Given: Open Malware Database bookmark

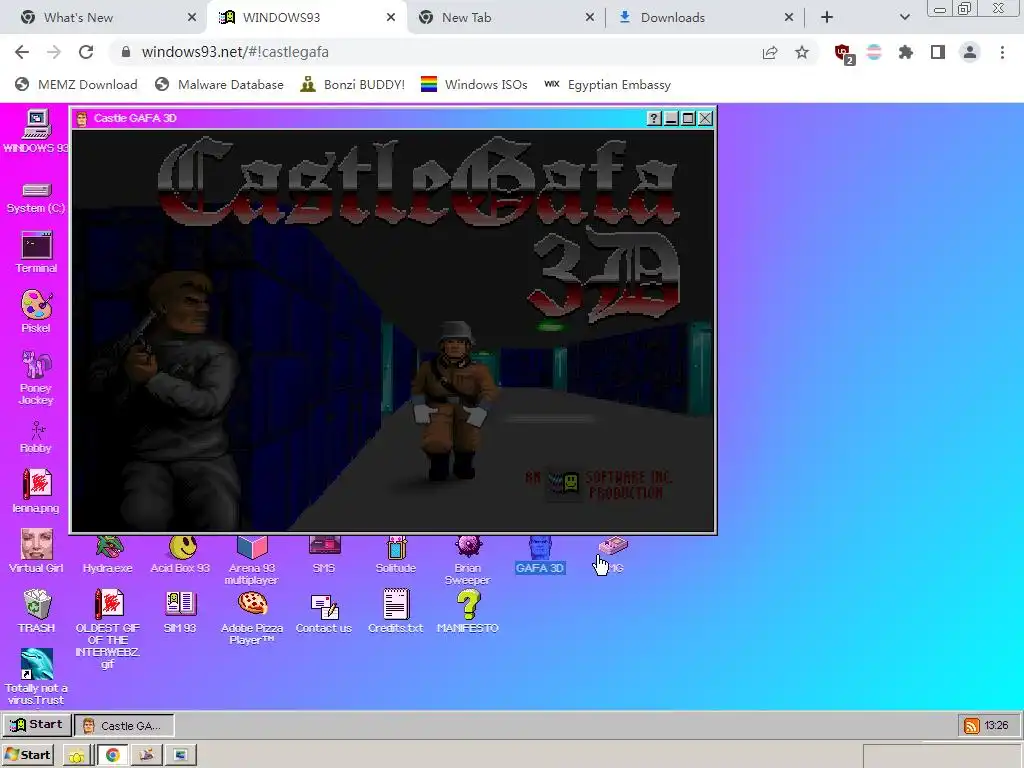Looking at the screenshot, I should coord(219,85).
